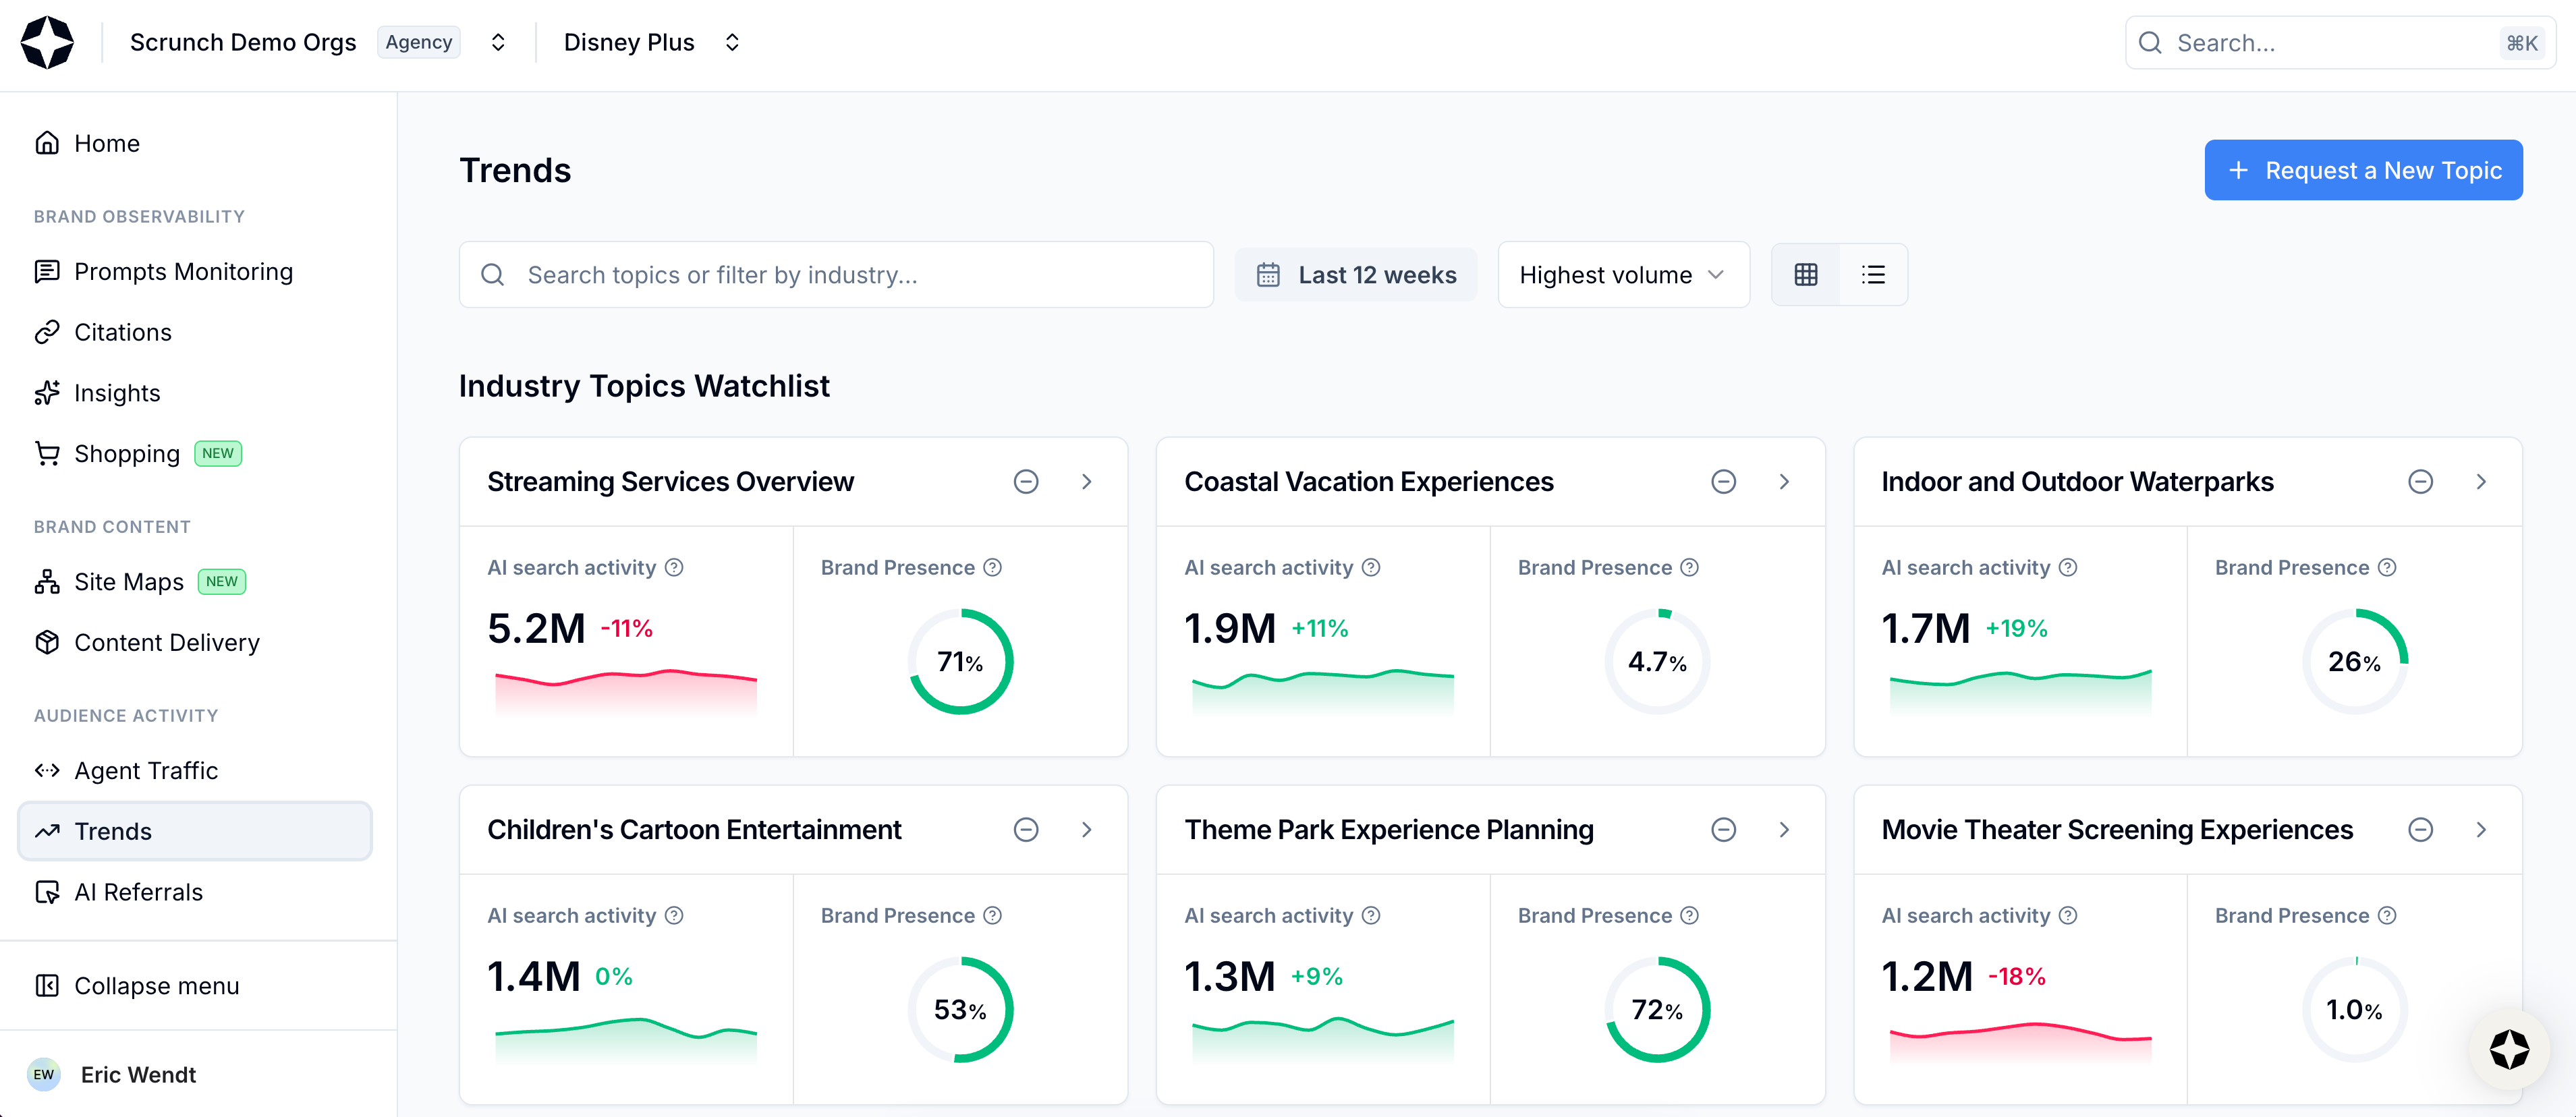Click Request a New Topic button
The image size is (2576, 1117).
(x=2362, y=171)
